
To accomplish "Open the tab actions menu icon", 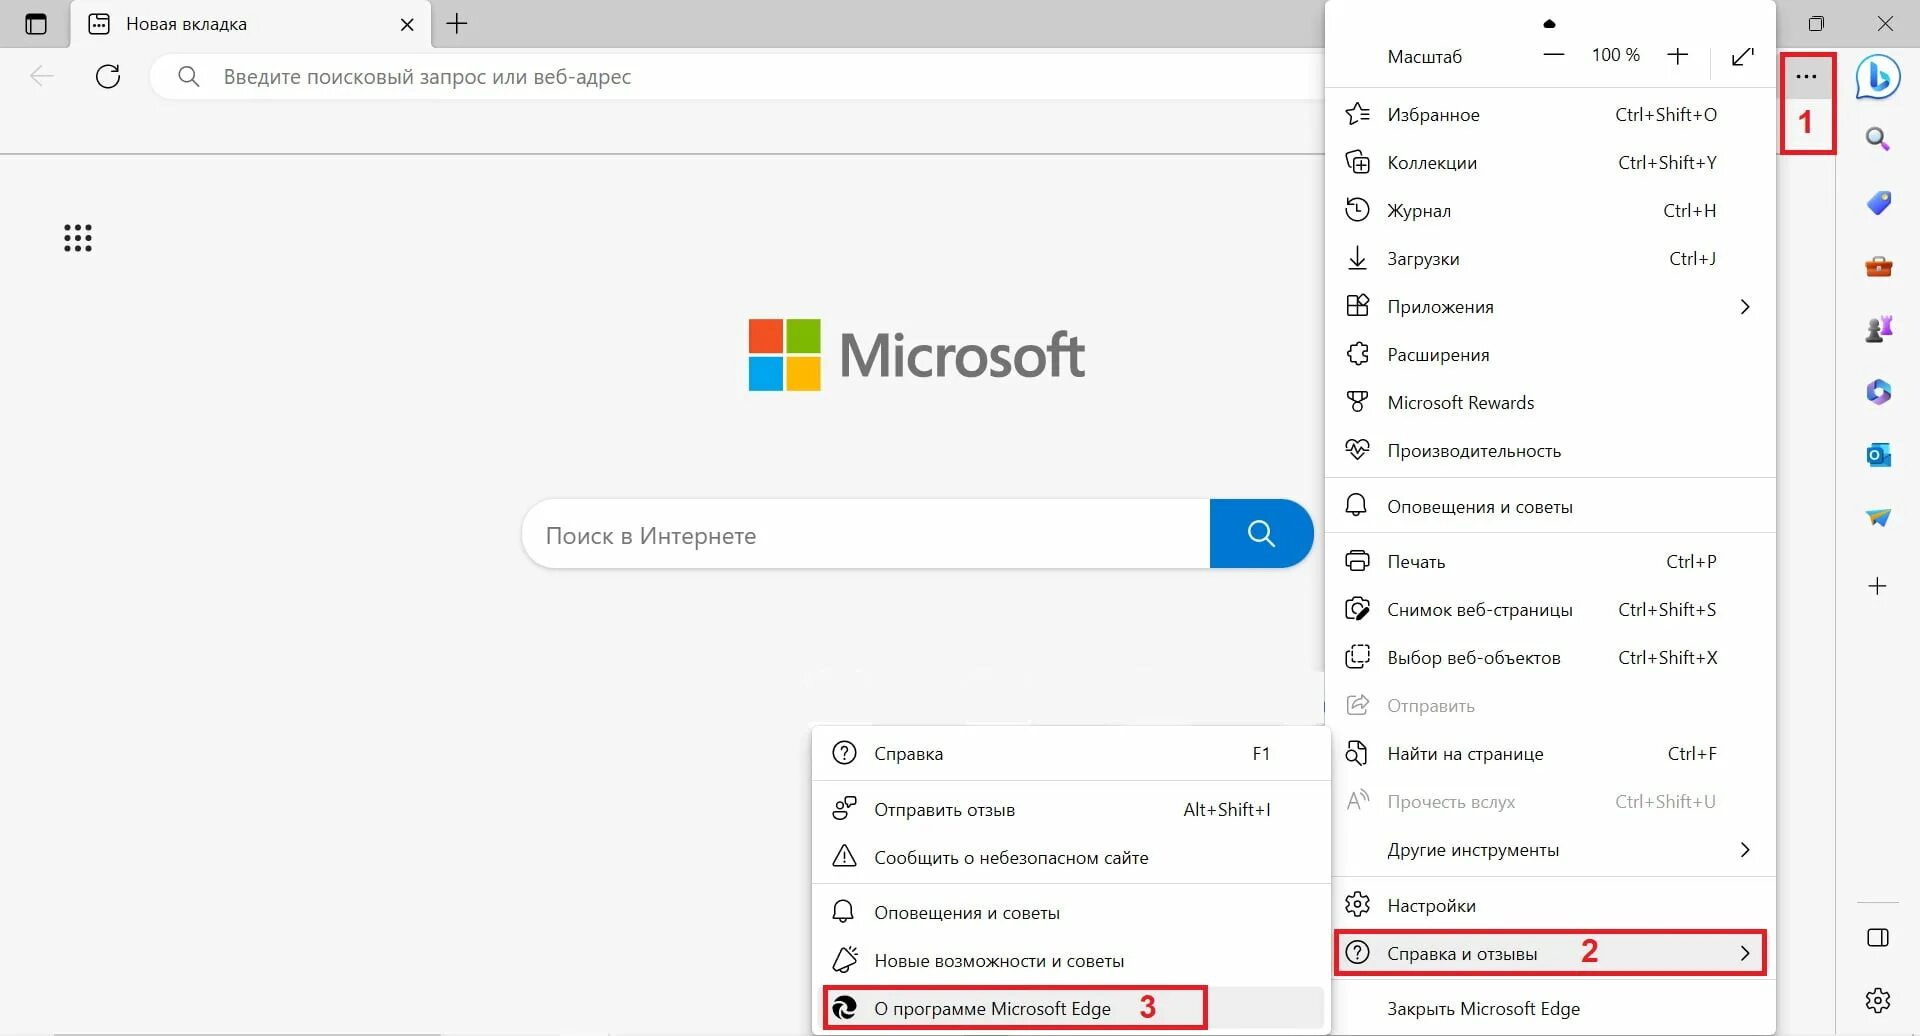I will [x=36, y=24].
